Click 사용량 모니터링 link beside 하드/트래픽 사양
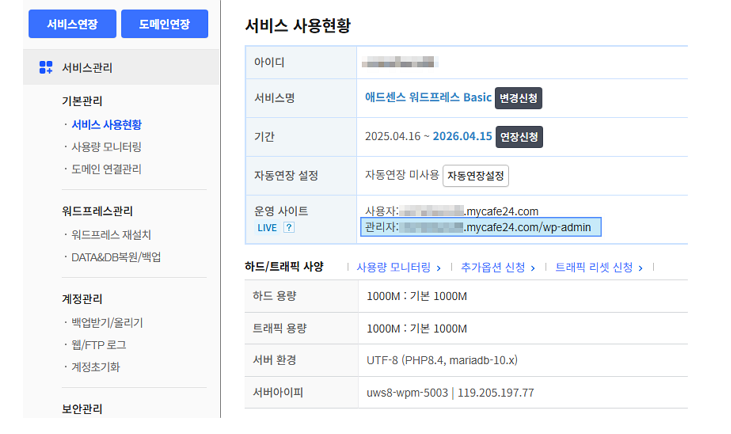This screenshot has height=434, width=731. coord(393,267)
